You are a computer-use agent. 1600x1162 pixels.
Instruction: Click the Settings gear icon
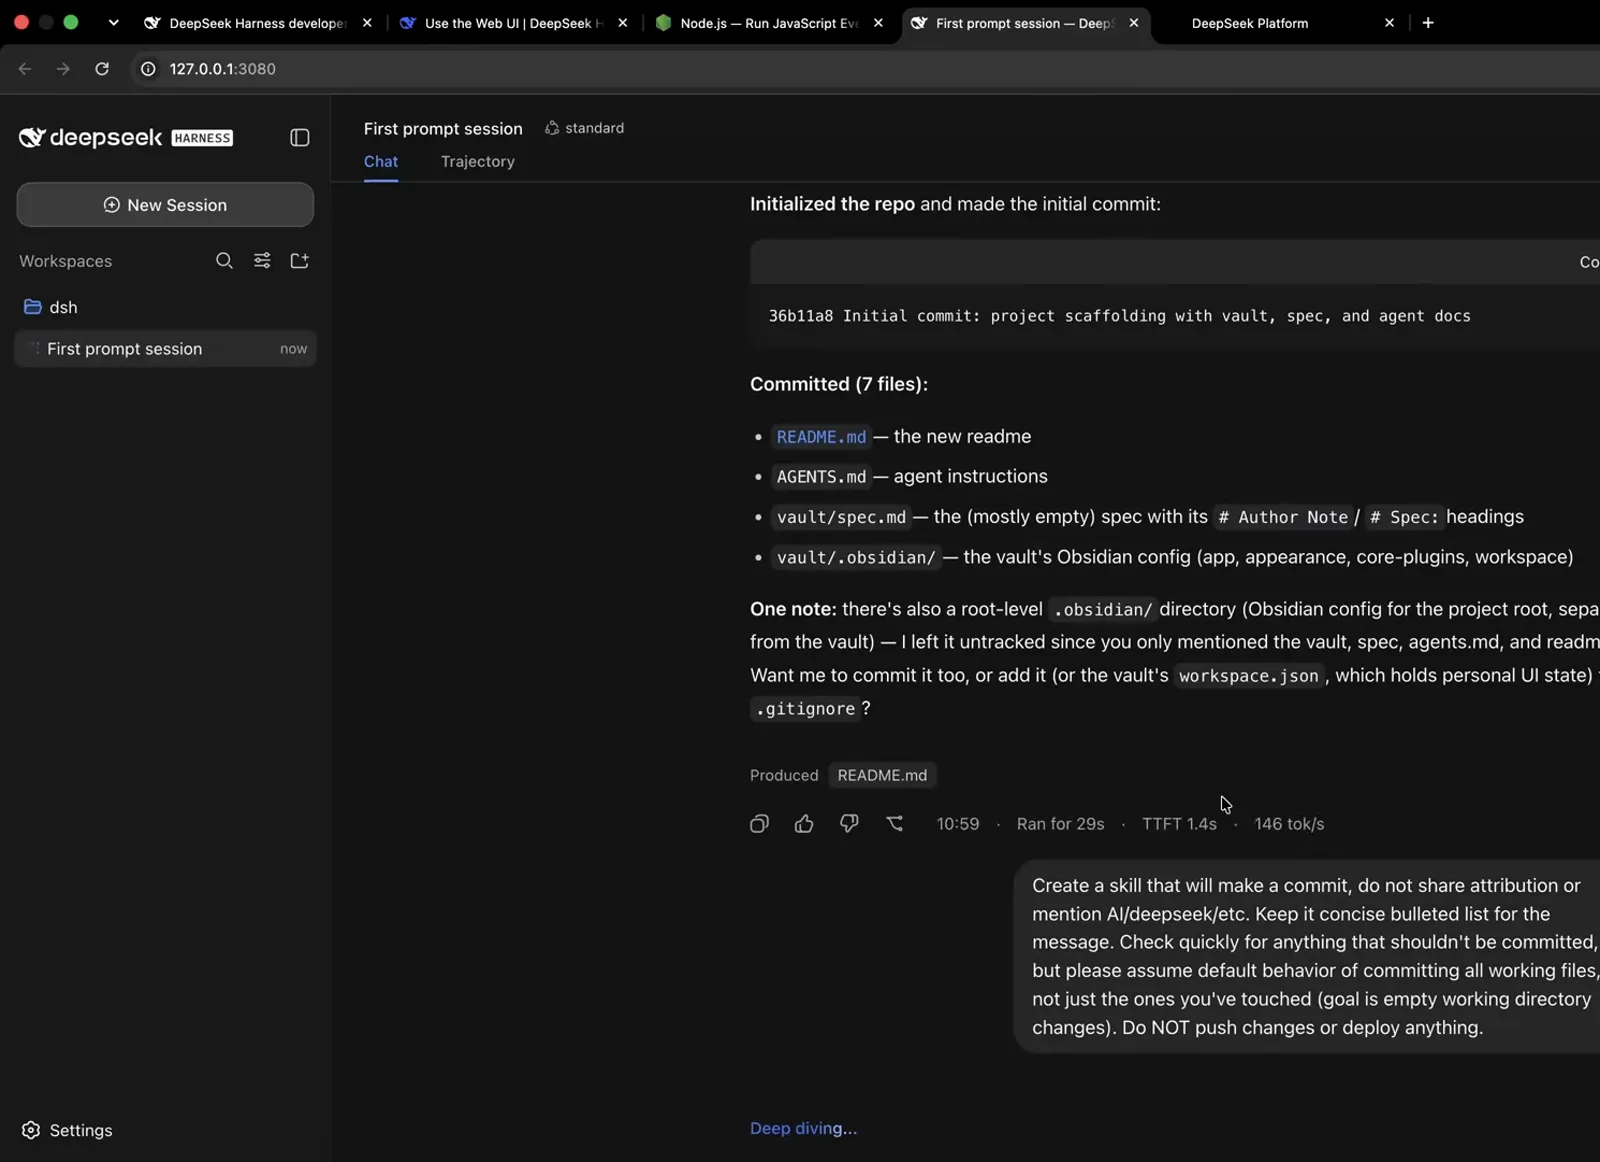coord(31,1130)
